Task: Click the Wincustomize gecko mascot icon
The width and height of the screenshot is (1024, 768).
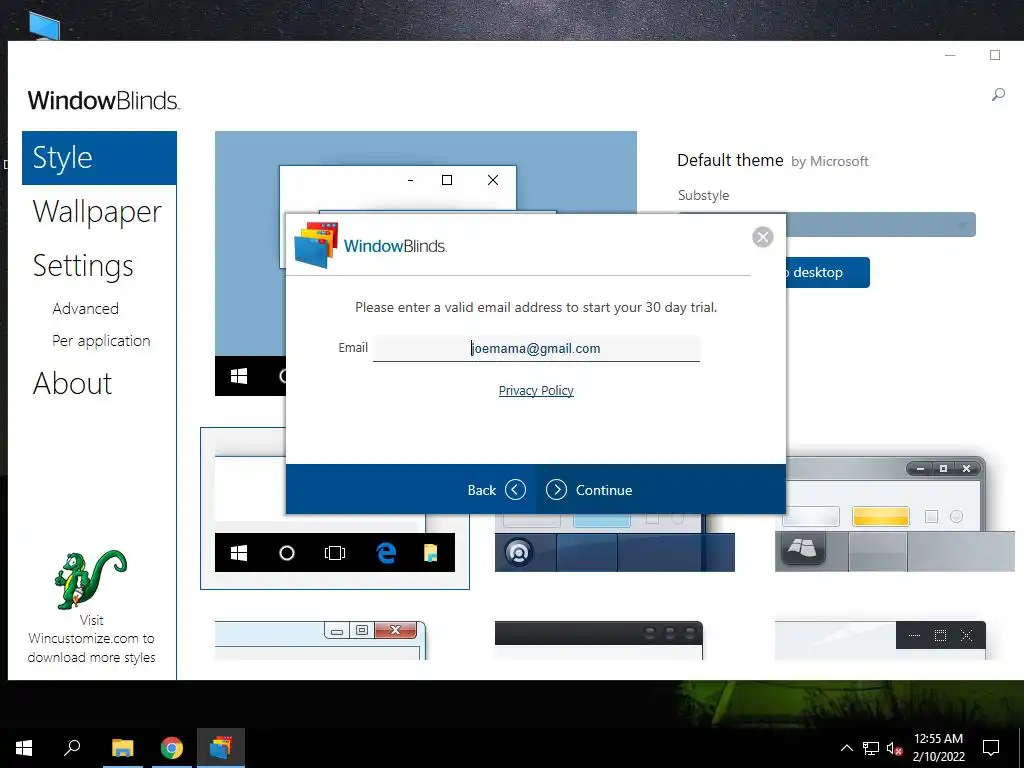Action: [x=91, y=579]
